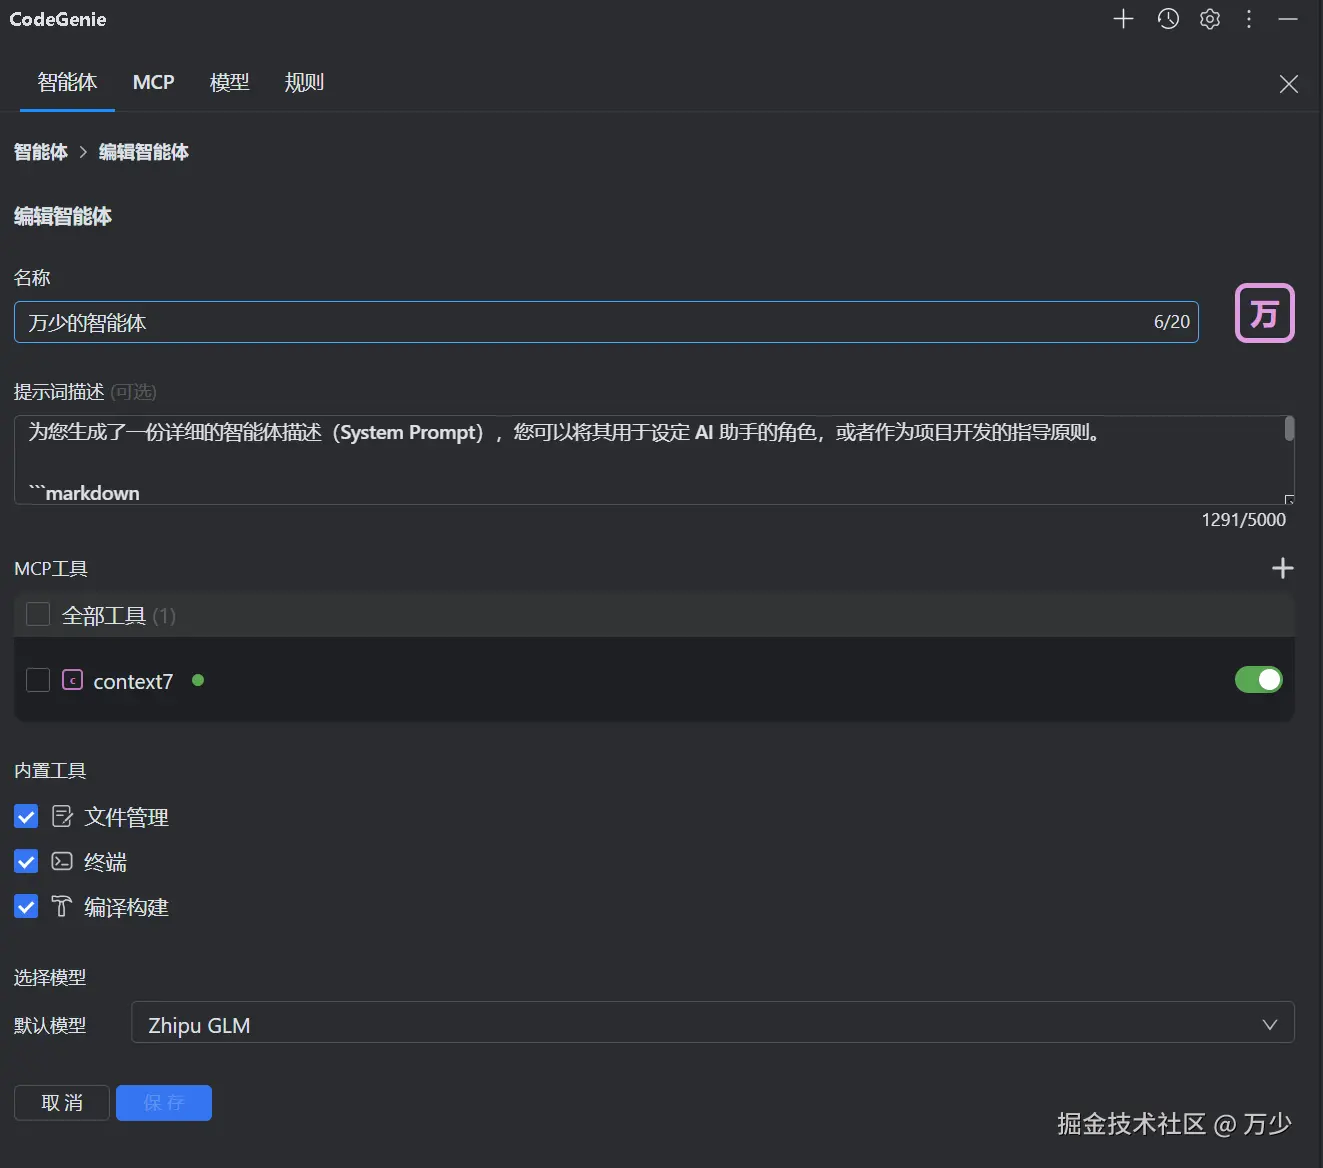Click the 选择模型 section heading
Image resolution: width=1323 pixels, height=1168 pixels.
tap(50, 977)
